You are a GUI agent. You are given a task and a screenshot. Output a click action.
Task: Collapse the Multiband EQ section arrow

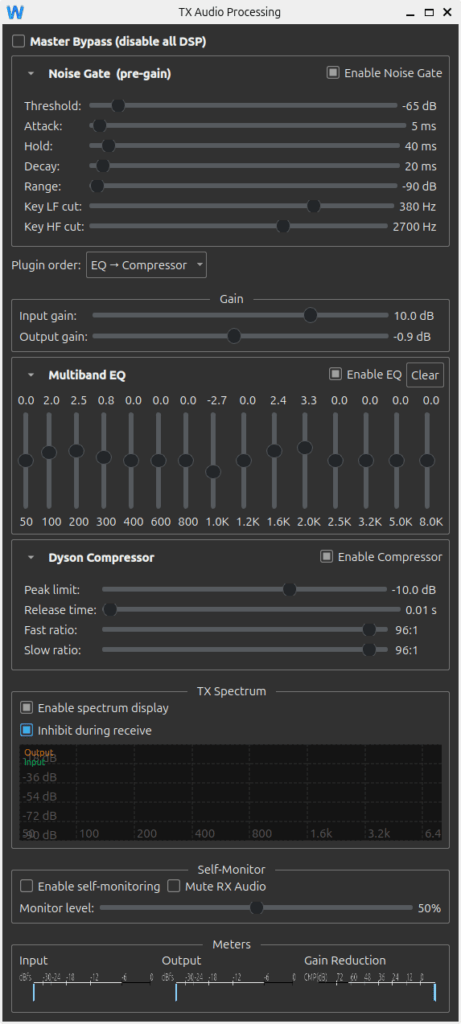[x=31, y=376]
